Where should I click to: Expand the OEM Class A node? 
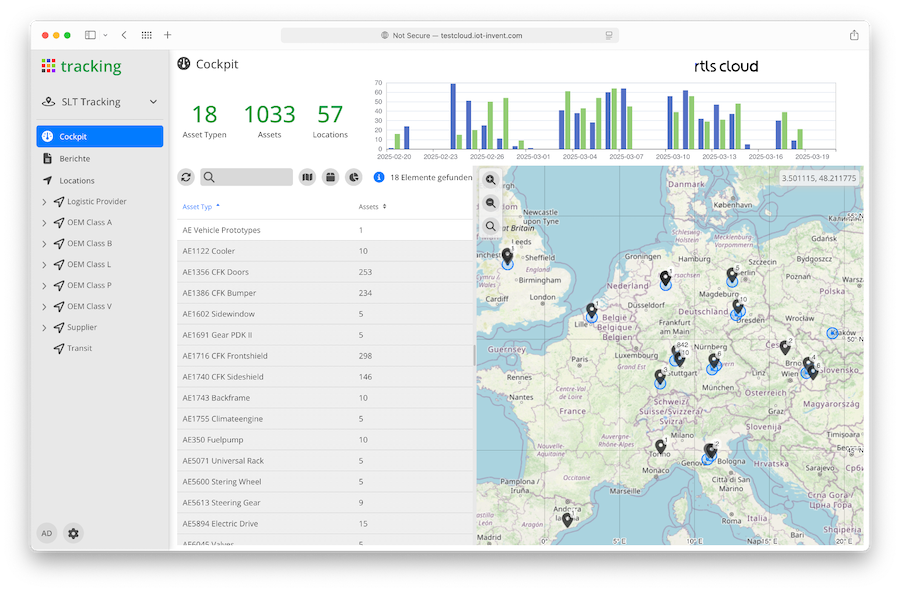[x=44, y=223]
